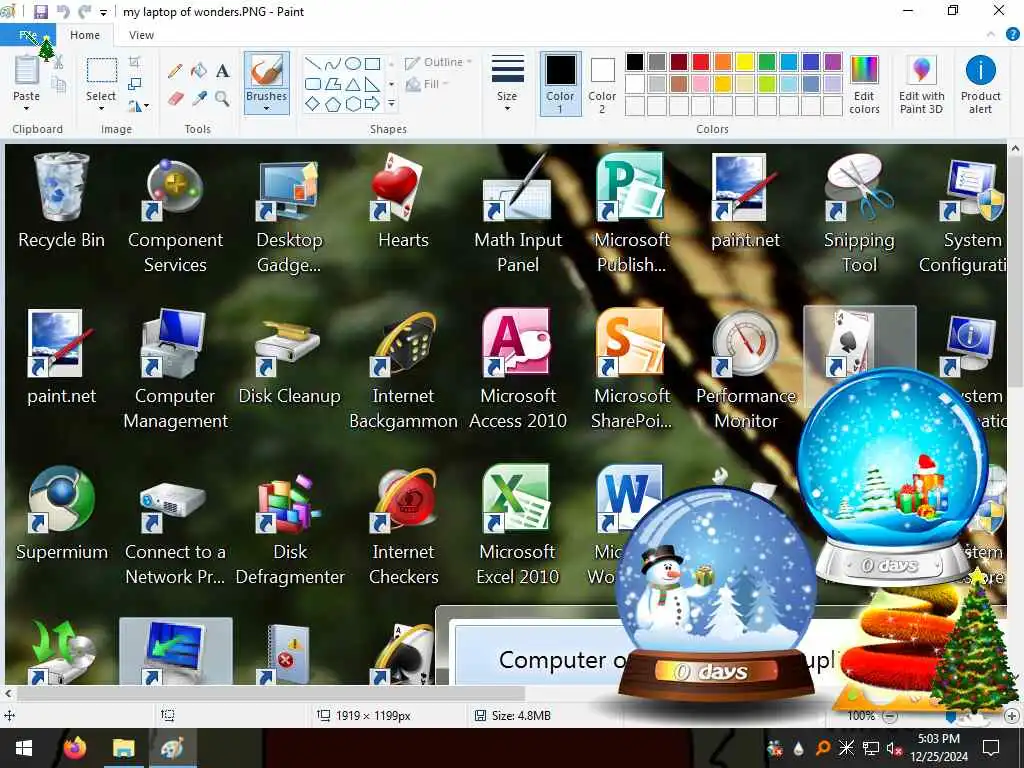
Task: Choose the Oval shape
Action: [353, 63]
